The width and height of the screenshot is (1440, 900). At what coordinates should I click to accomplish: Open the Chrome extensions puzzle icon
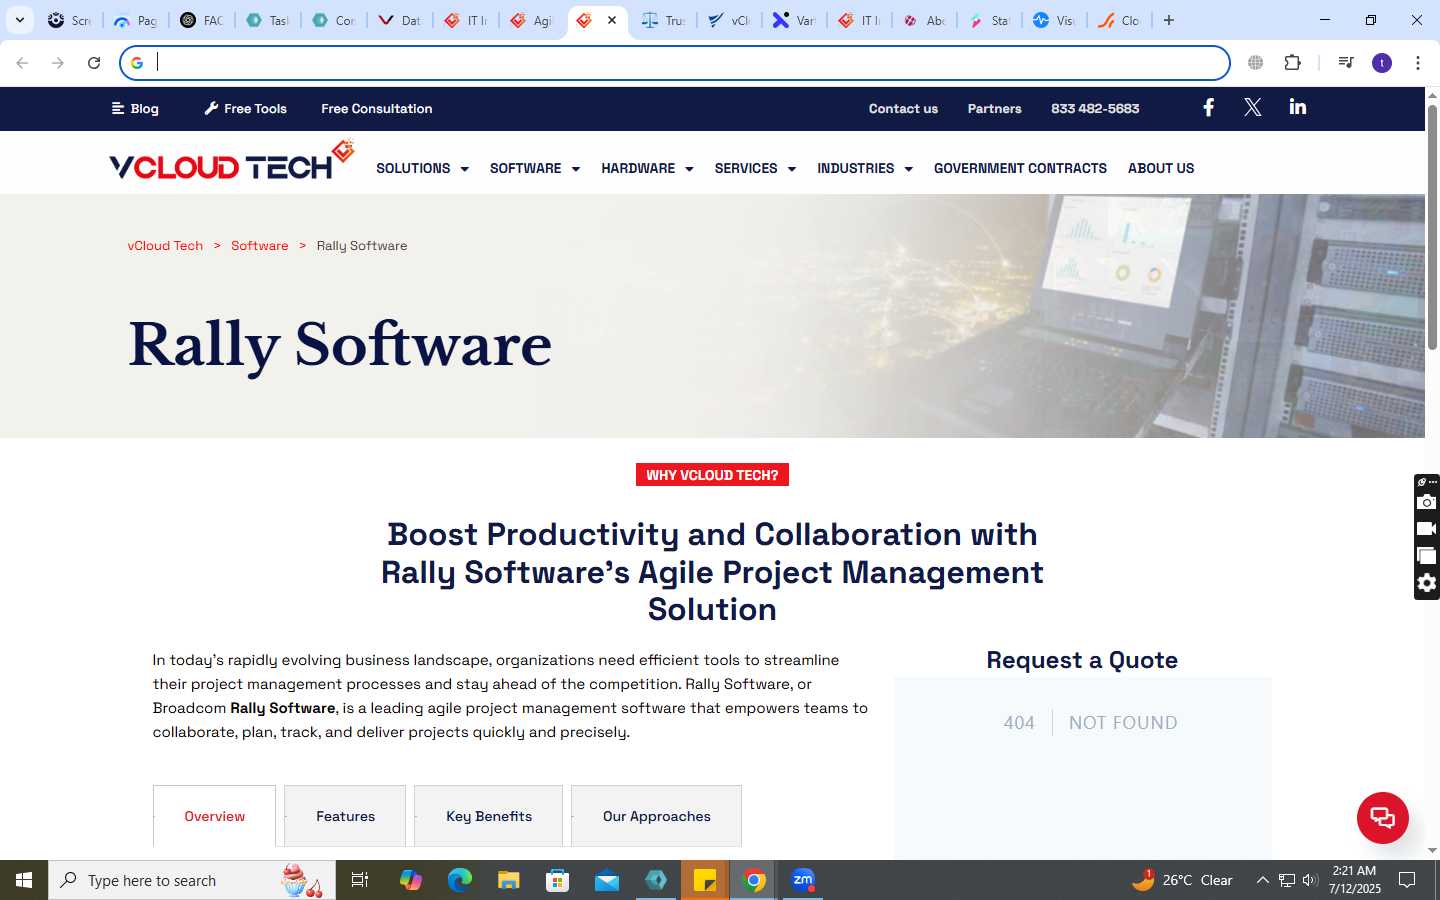[1292, 63]
